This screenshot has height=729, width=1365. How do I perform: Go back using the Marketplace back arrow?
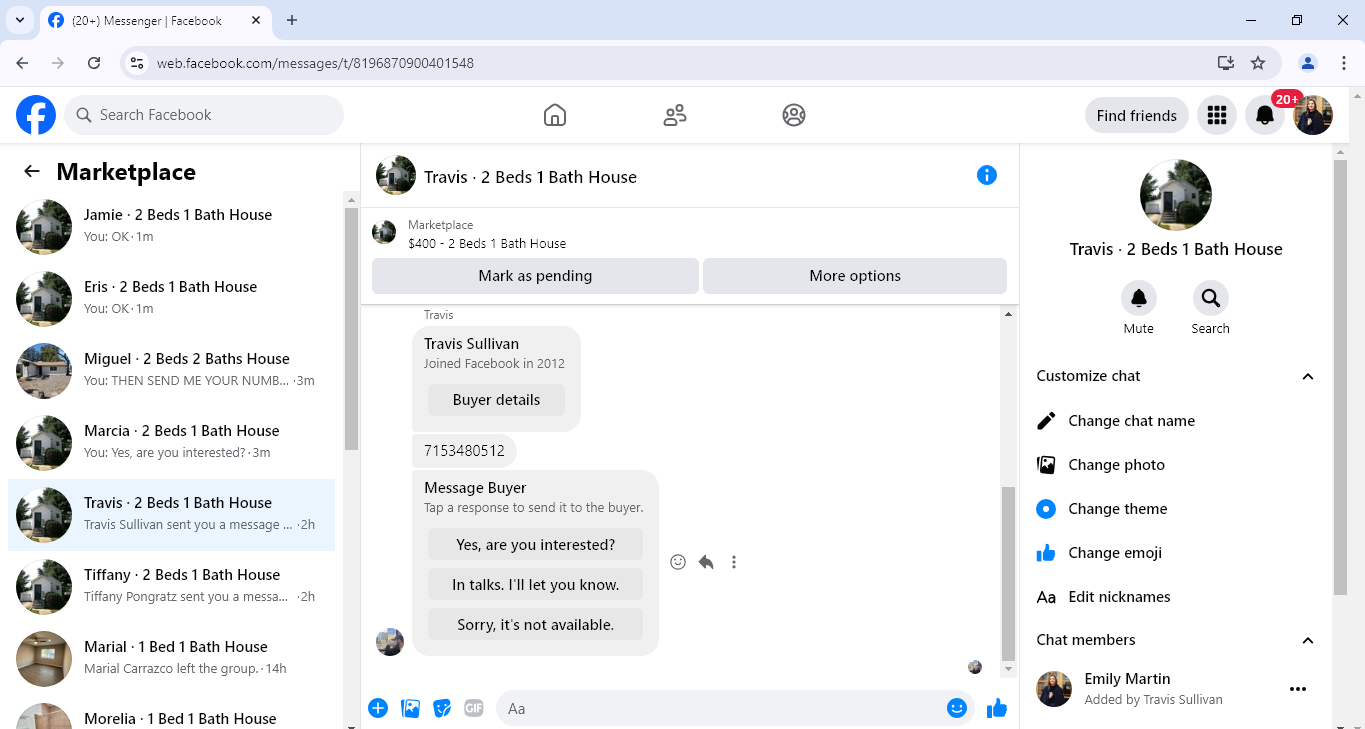[x=32, y=171]
